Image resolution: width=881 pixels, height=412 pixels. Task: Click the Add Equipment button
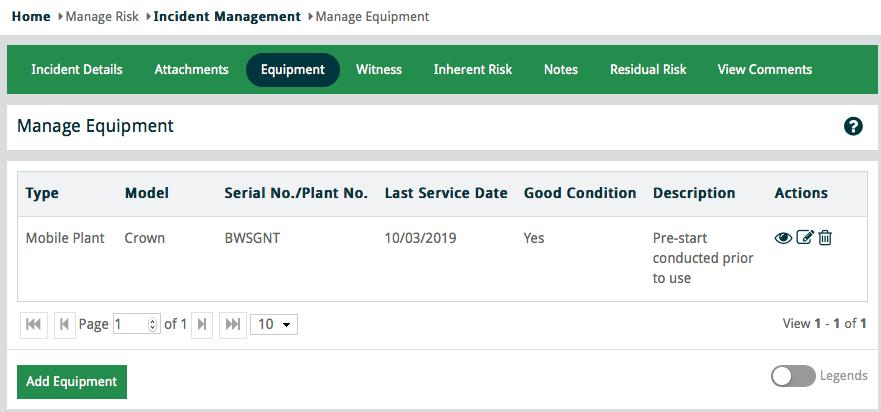click(72, 381)
